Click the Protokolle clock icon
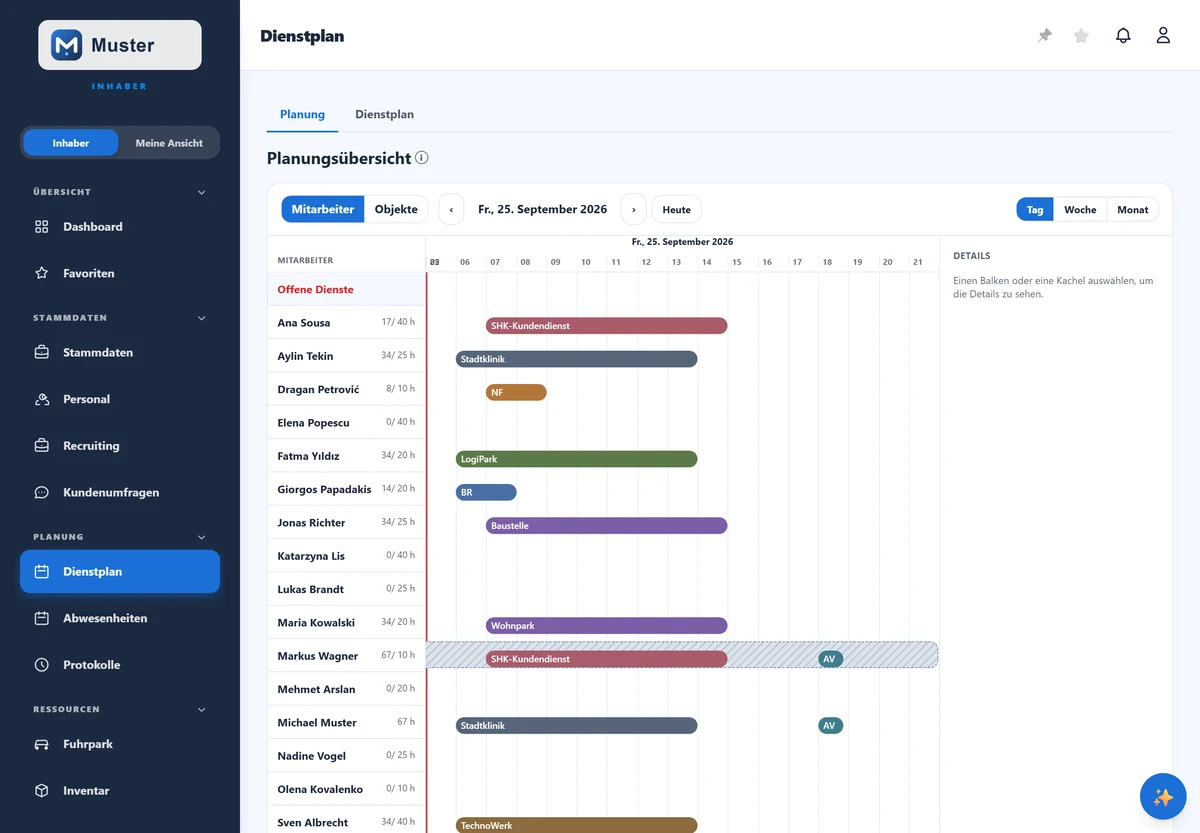Image resolution: width=1200 pixels, height=833 pixels. (42, 665)
